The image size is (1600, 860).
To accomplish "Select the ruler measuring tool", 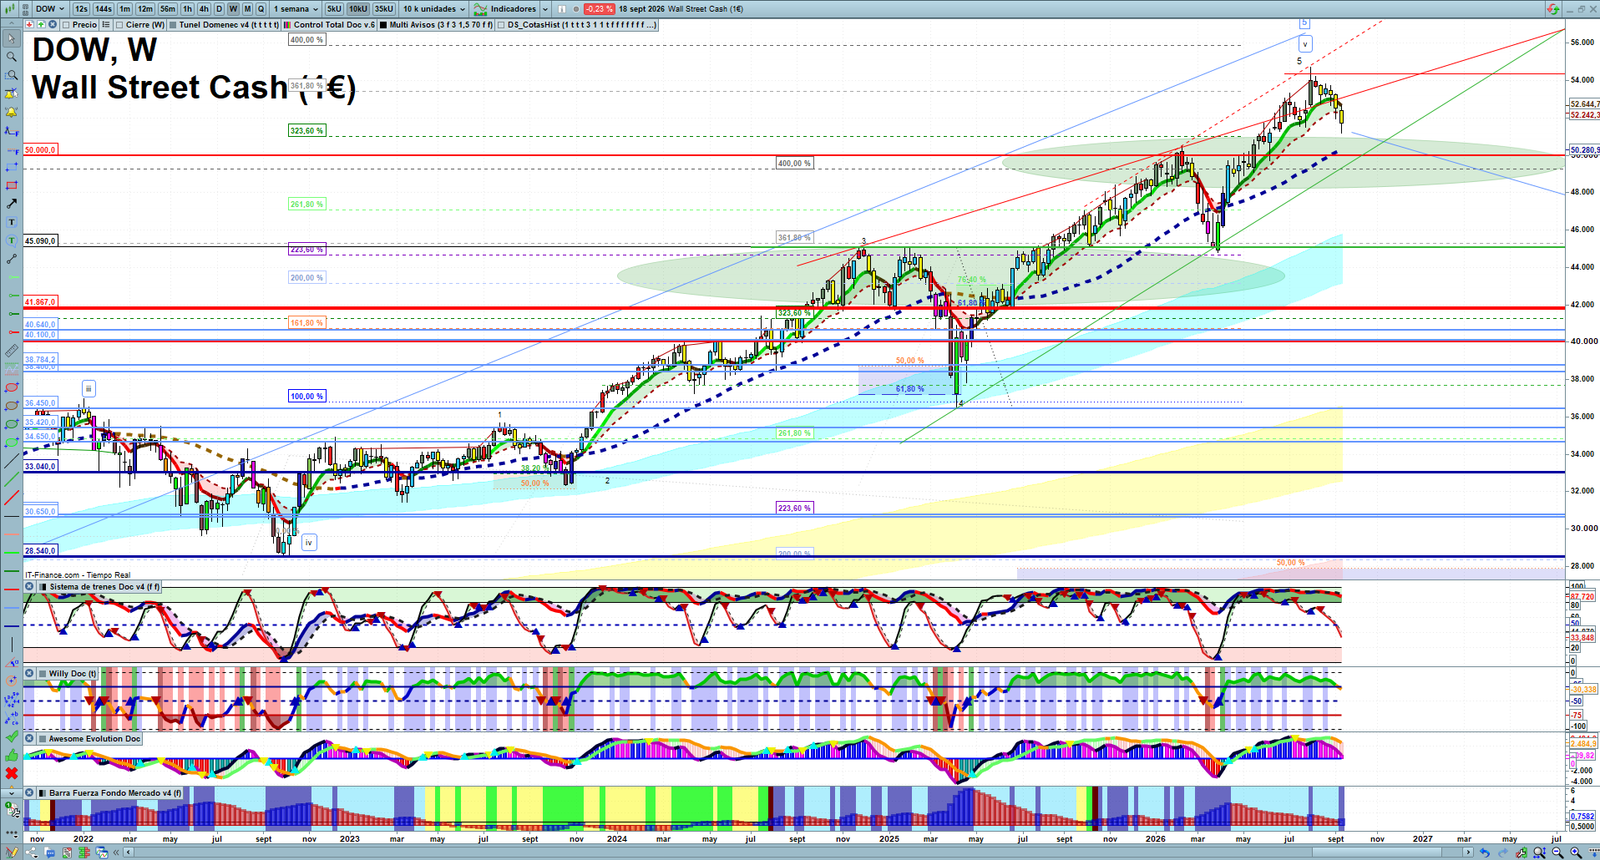I will [x=11, y=351].
